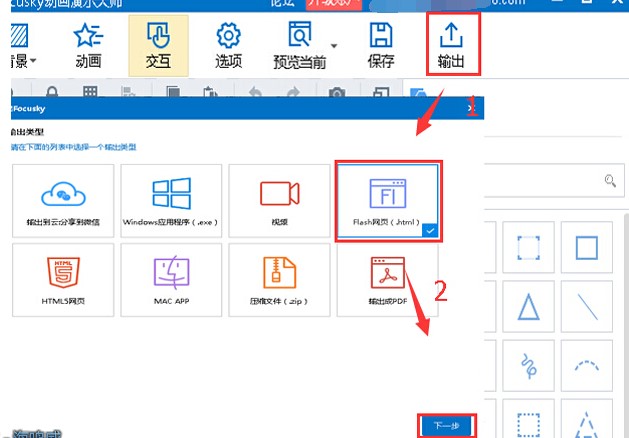Choose 输出到云分享到微信 output option
629x438 pixels.
[x=63, y=201]
